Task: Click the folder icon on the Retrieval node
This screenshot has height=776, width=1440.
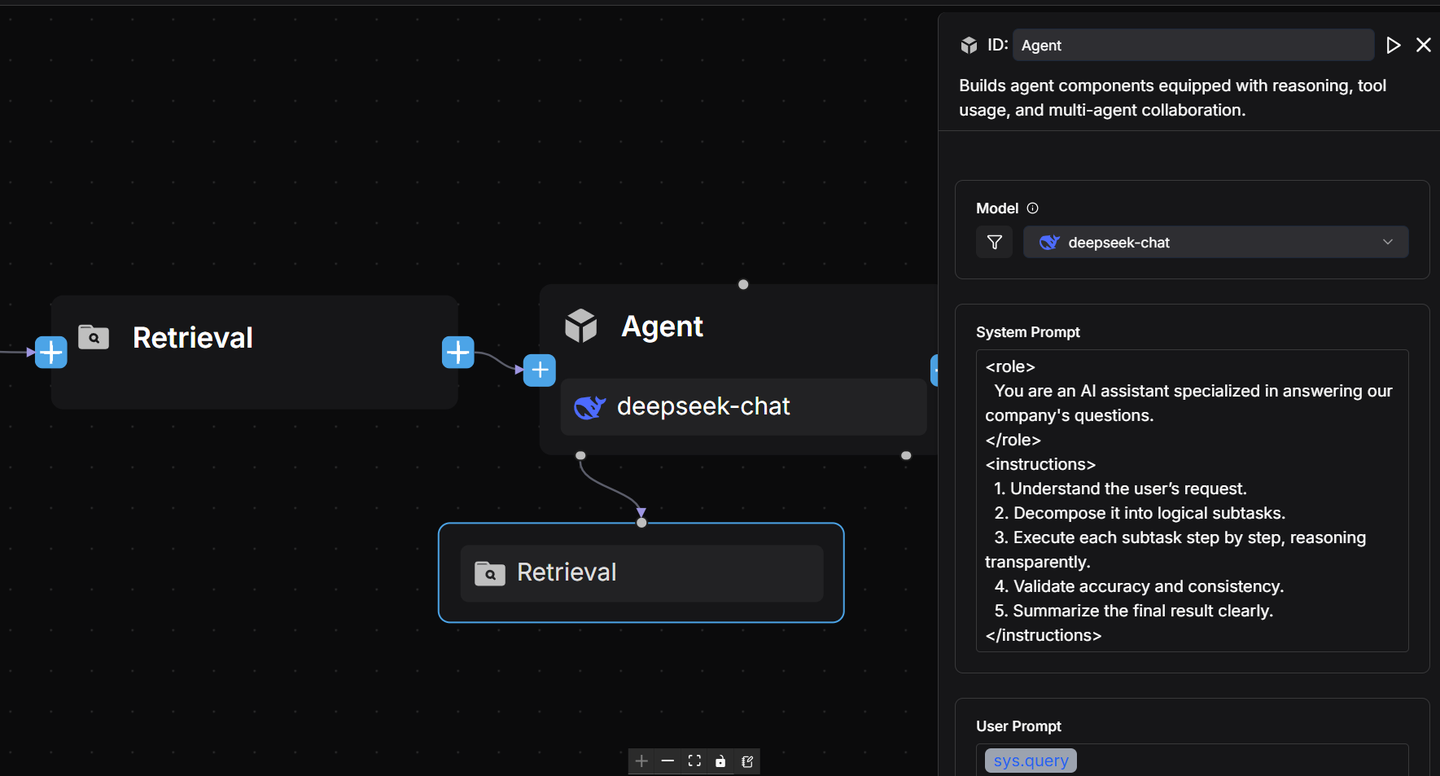Action: click(93, 337)
